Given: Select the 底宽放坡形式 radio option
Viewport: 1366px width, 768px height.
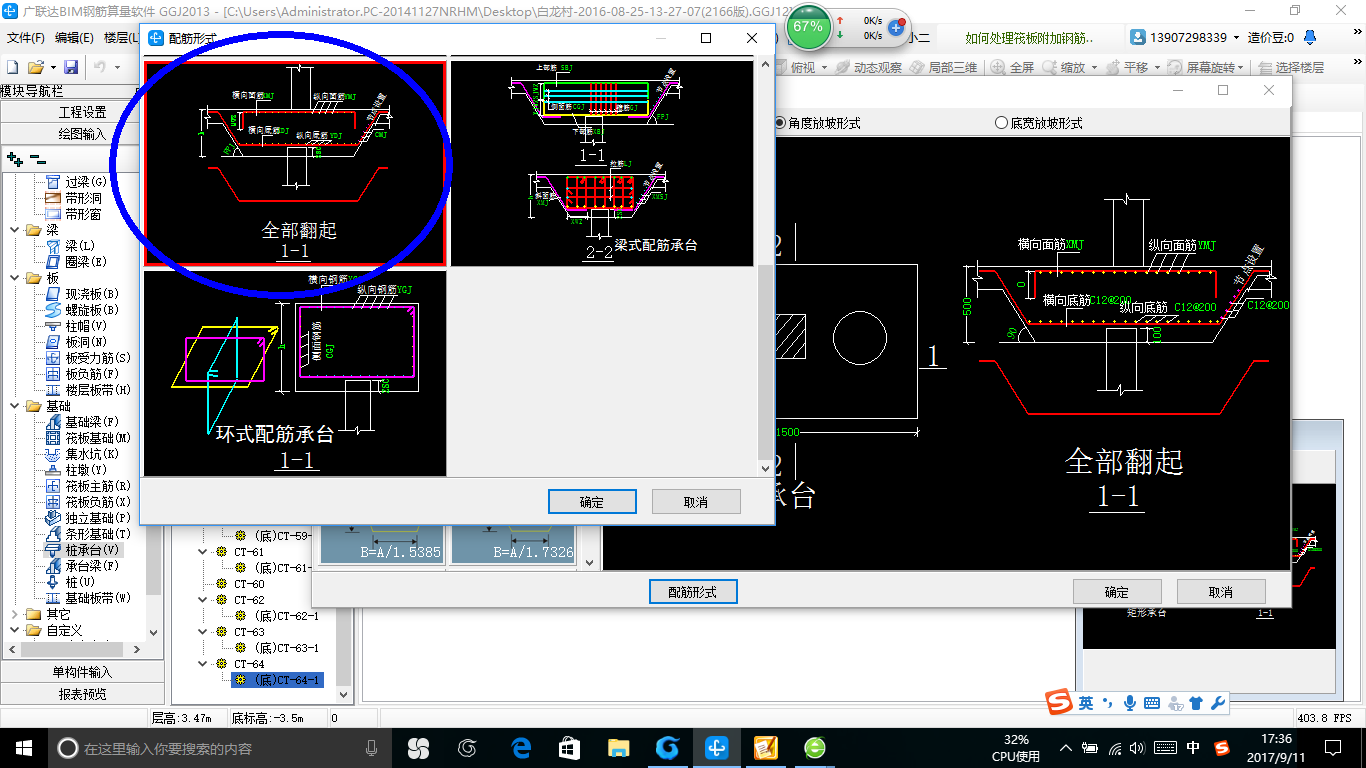Looking at the screenshot, I should point(1039,123).
